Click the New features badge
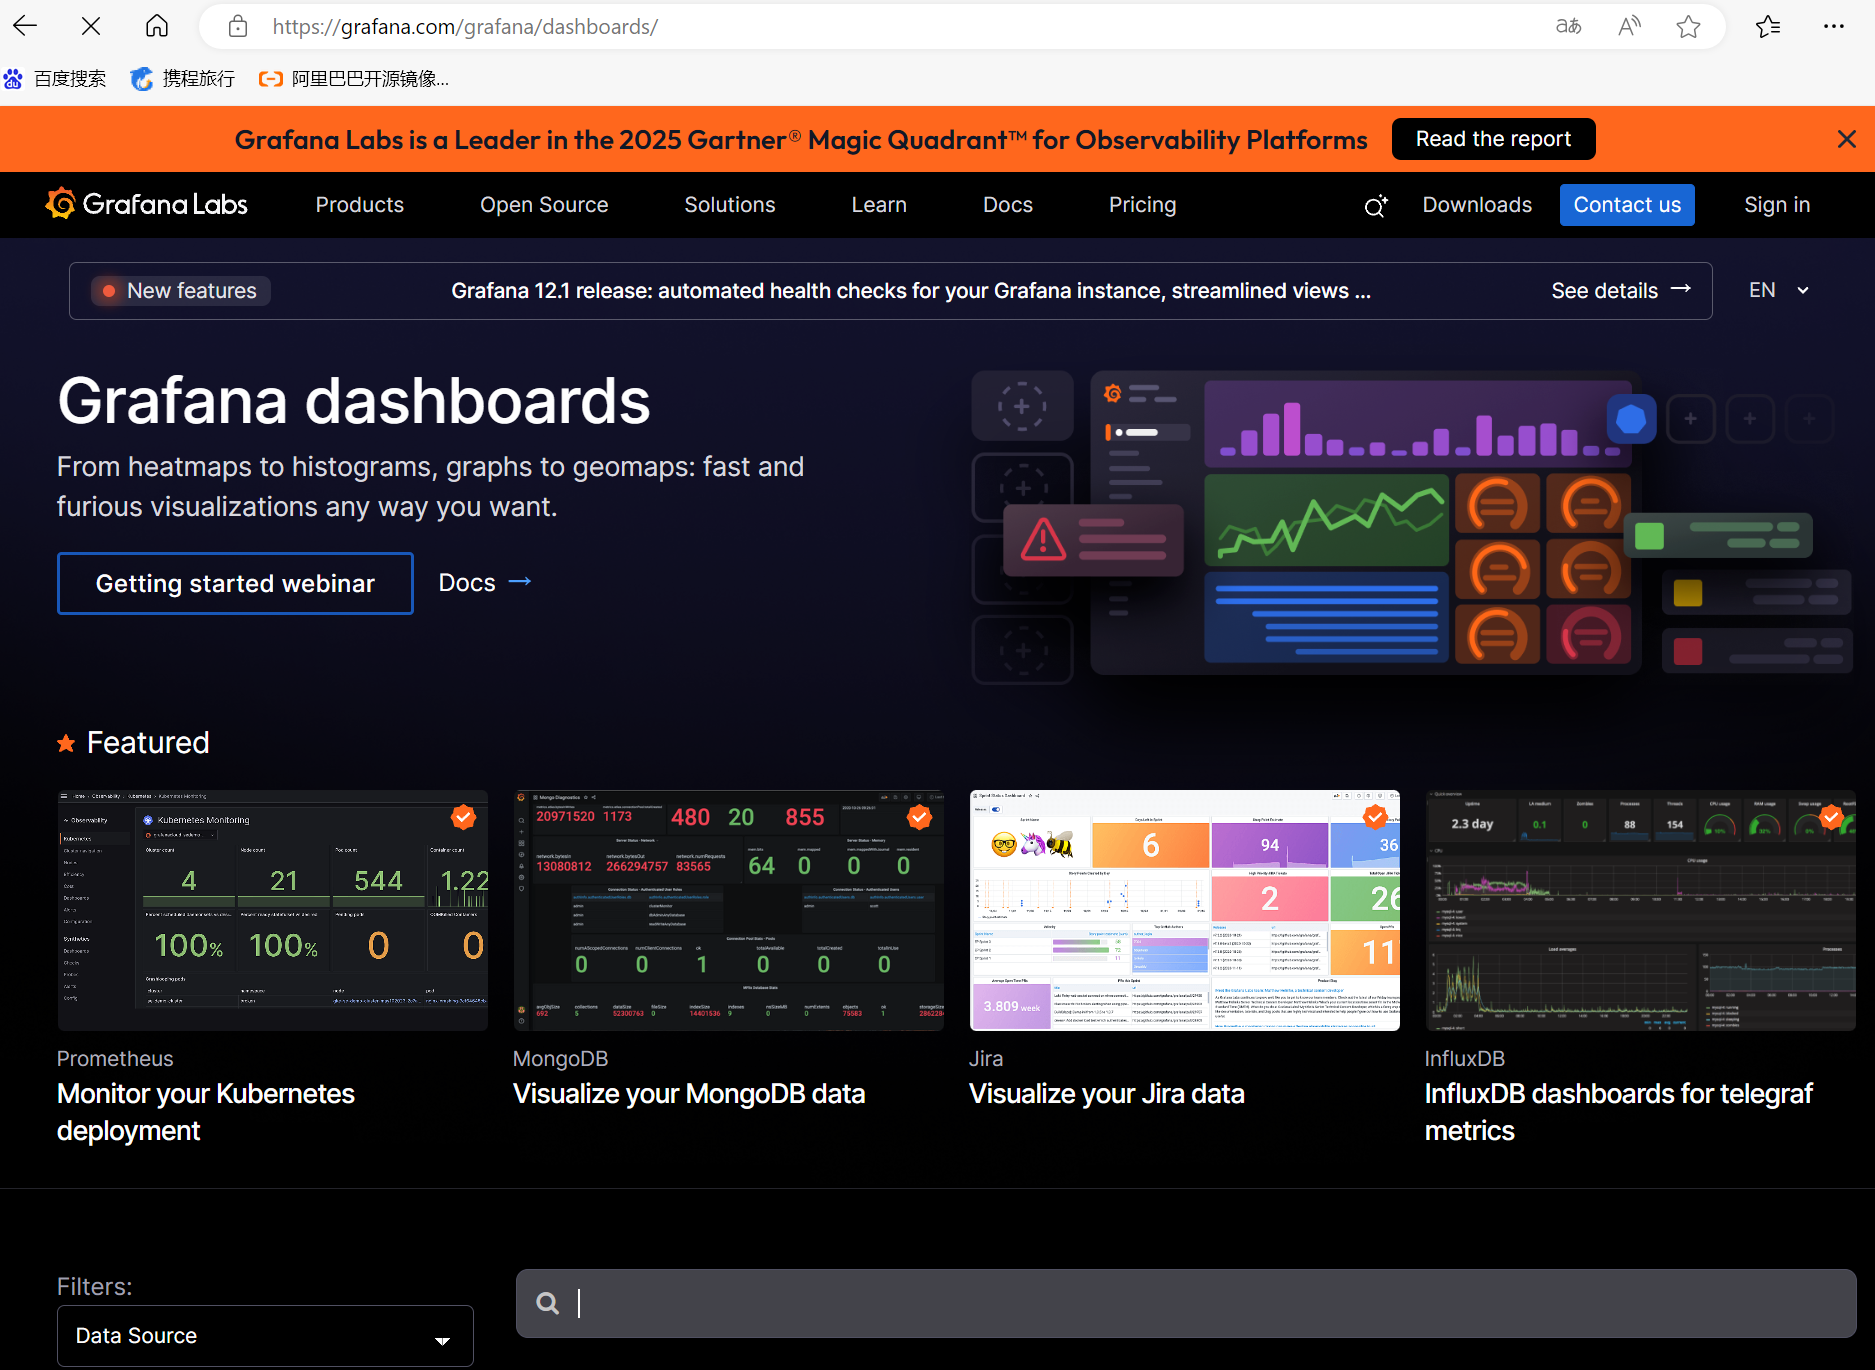The height and width of the screenshot is (1370, 1875). [x=181, y=291]
